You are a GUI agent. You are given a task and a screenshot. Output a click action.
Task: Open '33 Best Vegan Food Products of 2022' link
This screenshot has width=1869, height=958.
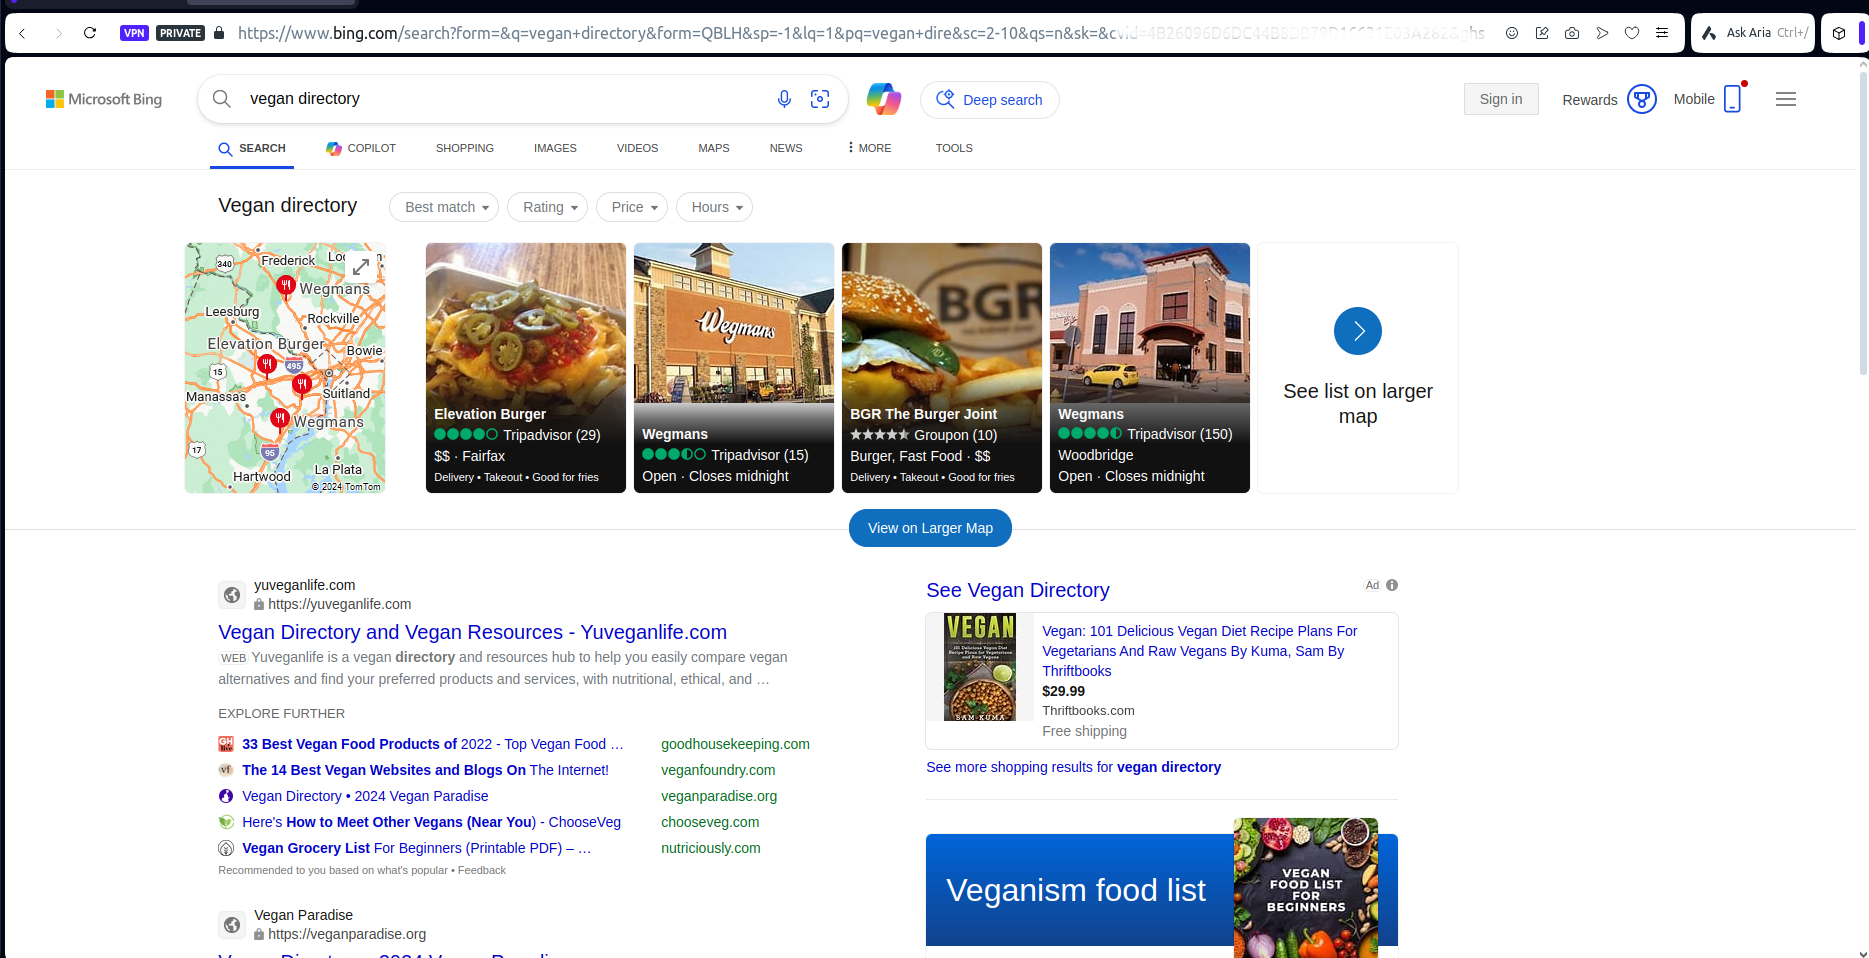point(432,744)
